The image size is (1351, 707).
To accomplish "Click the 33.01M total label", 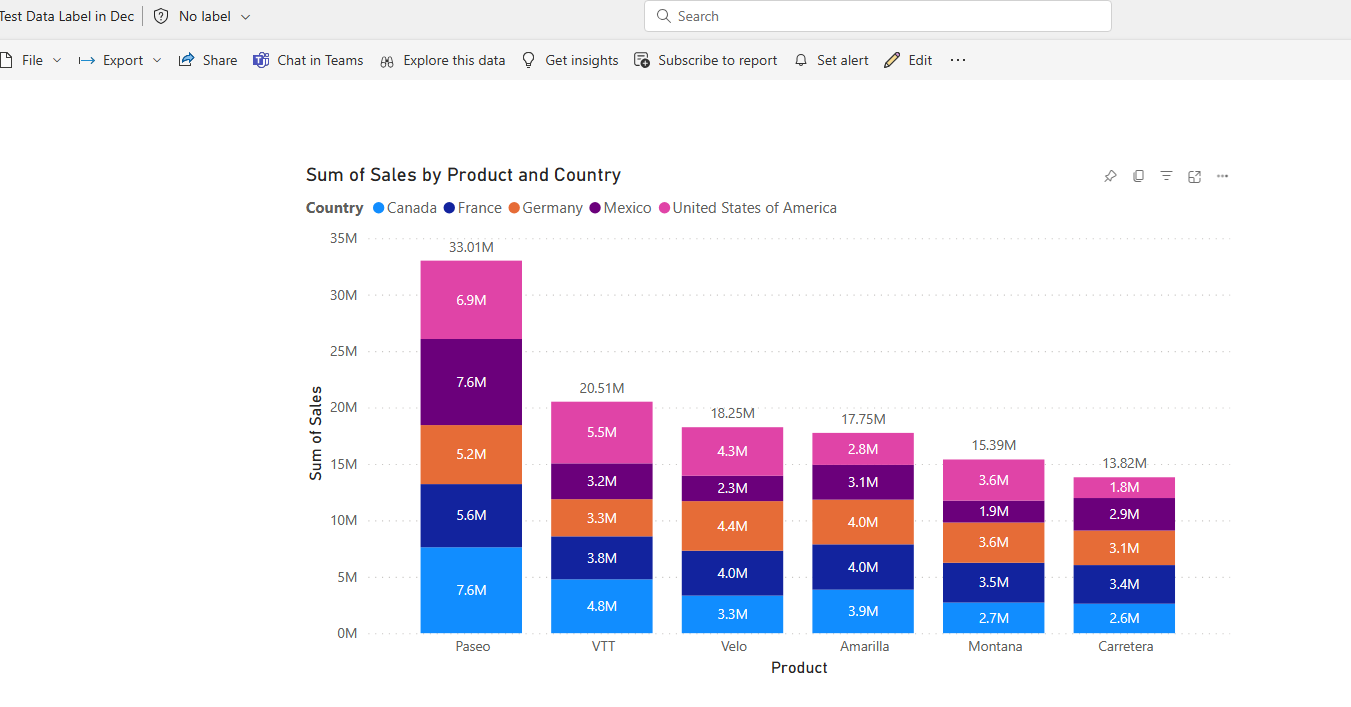I will click(x=471, y=247).
